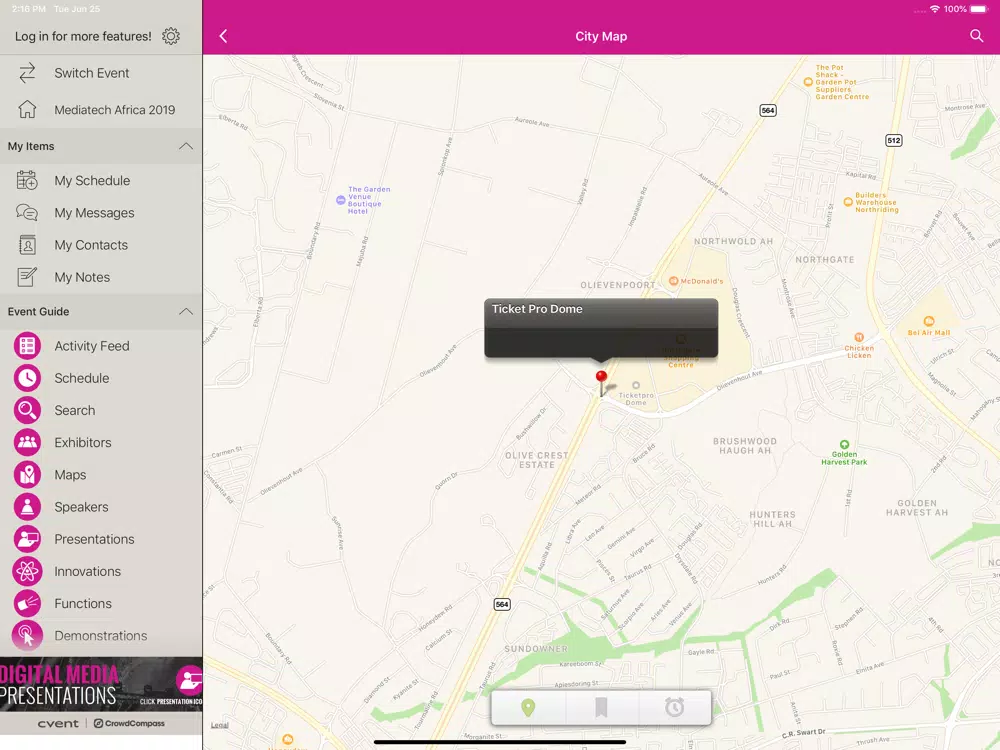
Task: Tap the My Notes pencil icon
Action: [x=27, y=277]
